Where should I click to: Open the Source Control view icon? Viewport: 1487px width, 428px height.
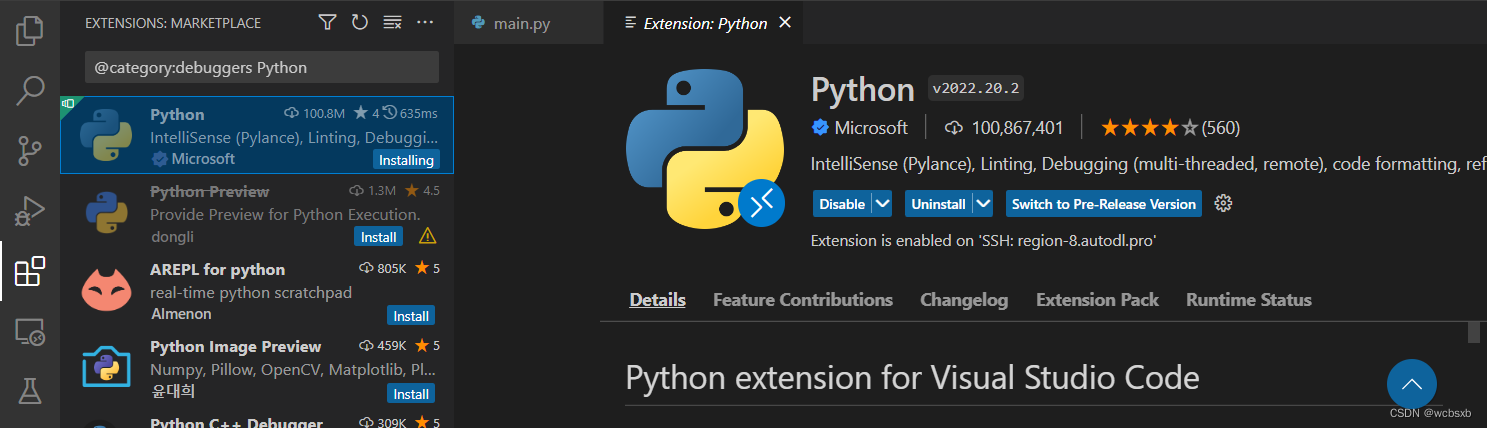click(30, 152)
